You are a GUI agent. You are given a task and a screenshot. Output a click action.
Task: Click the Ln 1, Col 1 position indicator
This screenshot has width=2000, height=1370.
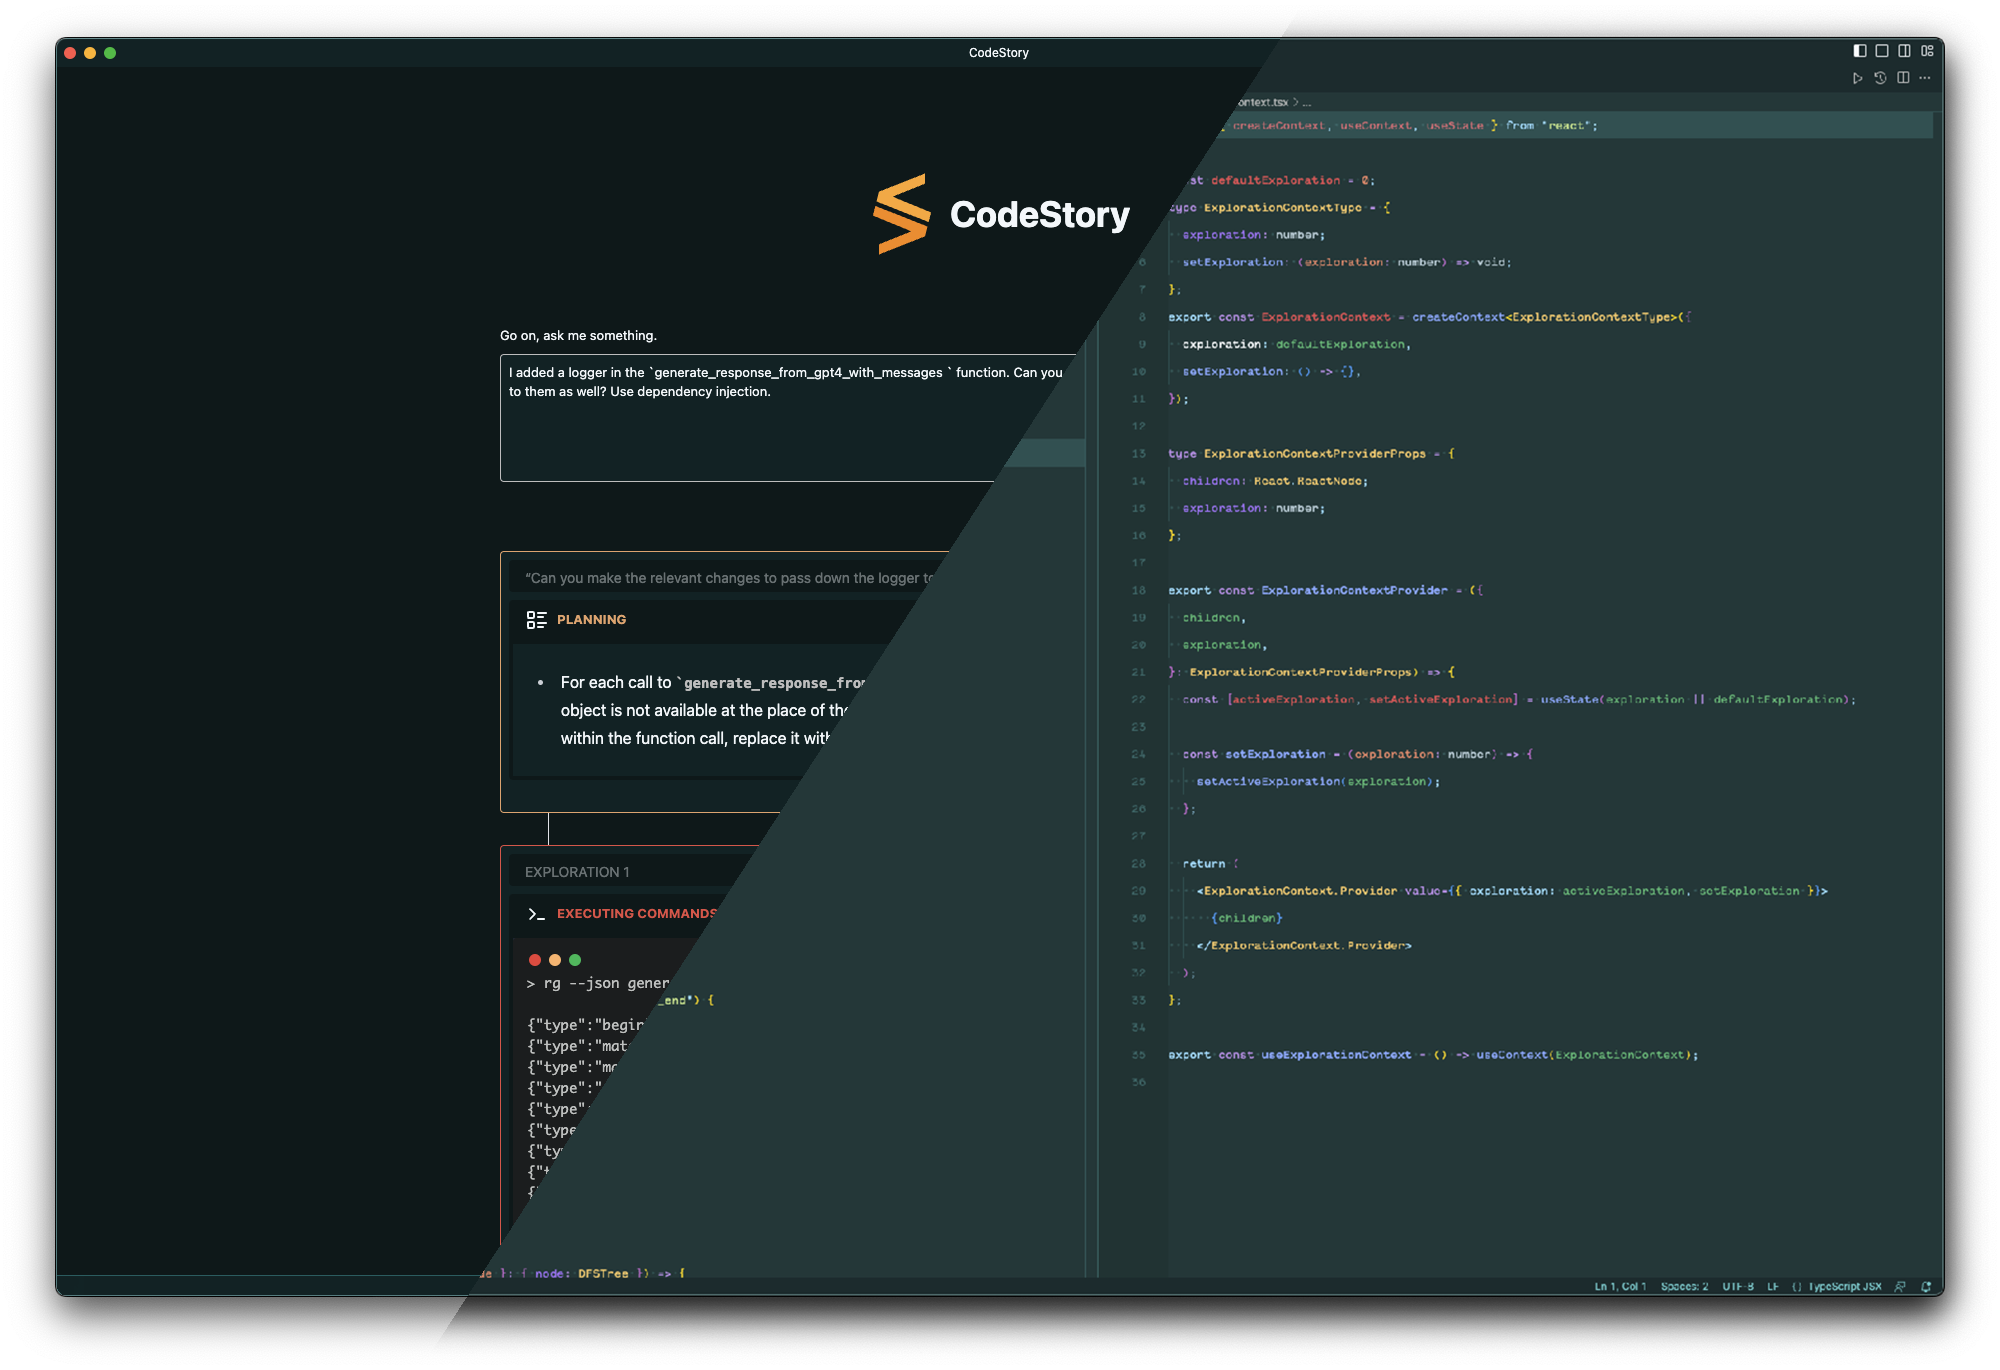(1620, 1287)
